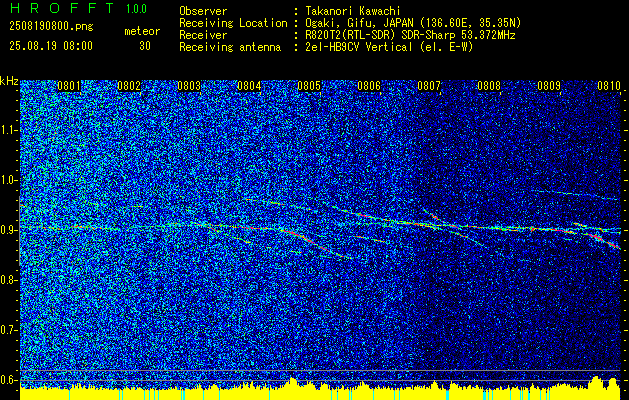The width and height of the screenshot is (629, 400).
Task: Click the 0810 time marker
Action: tap(609, 86)
